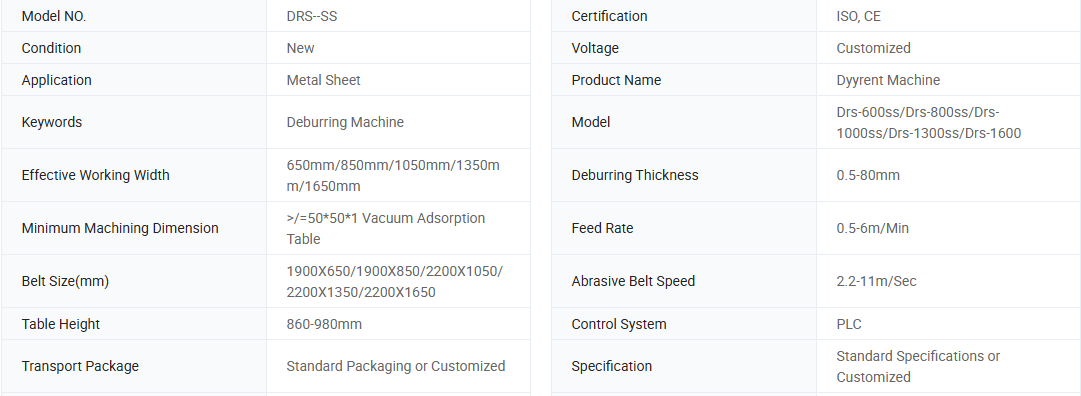Click the 650mm/850mm working width values
Image resolution: width=1081 pixels, height=396 pixels.
point(393,175)
